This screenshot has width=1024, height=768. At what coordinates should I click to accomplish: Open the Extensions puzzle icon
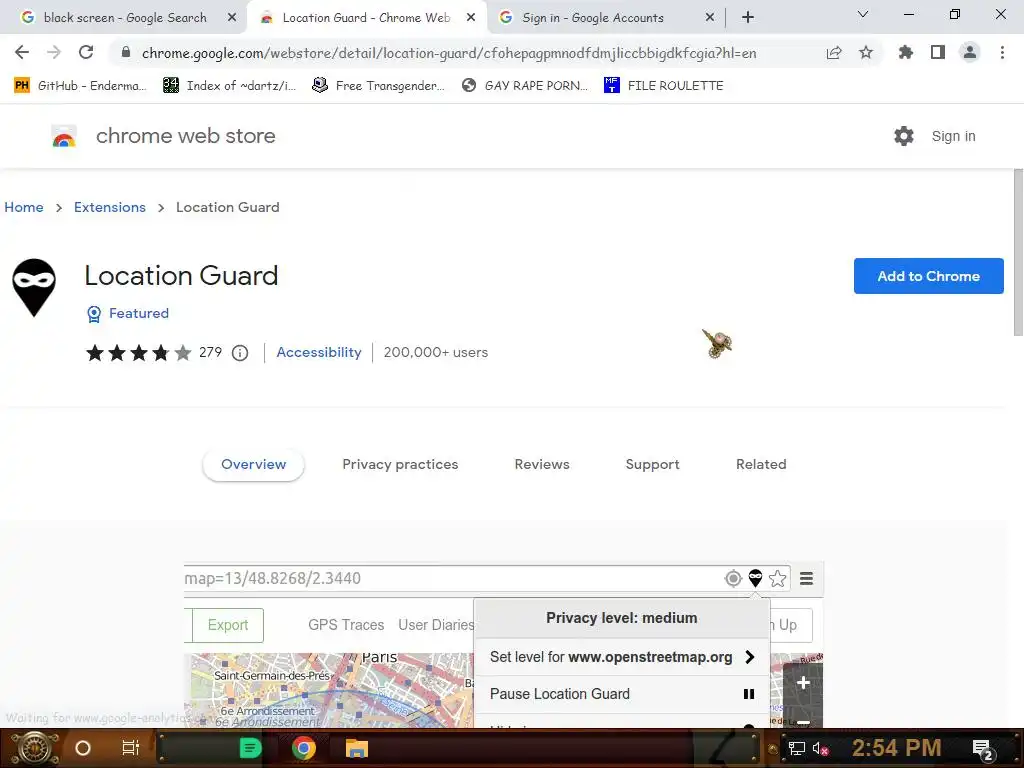(906, 52)
